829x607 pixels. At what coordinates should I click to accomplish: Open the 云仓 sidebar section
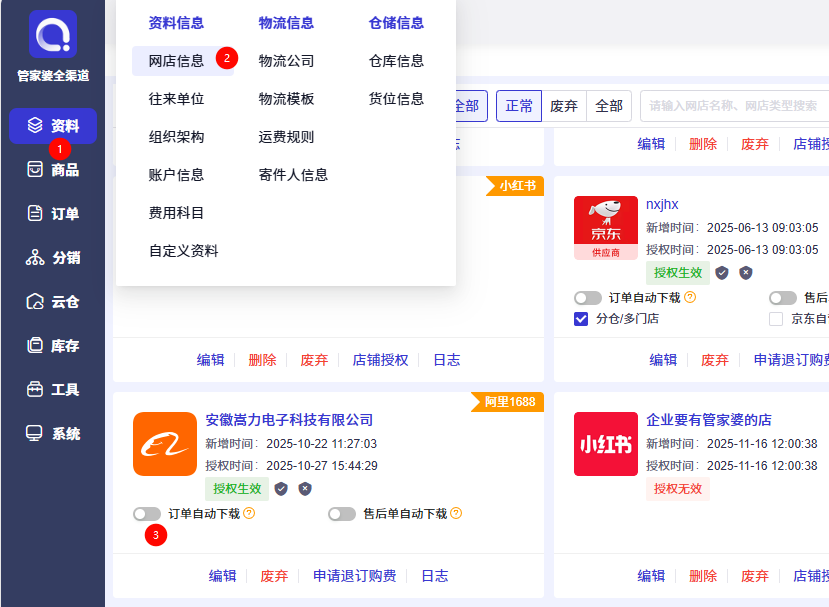[53, 302]
